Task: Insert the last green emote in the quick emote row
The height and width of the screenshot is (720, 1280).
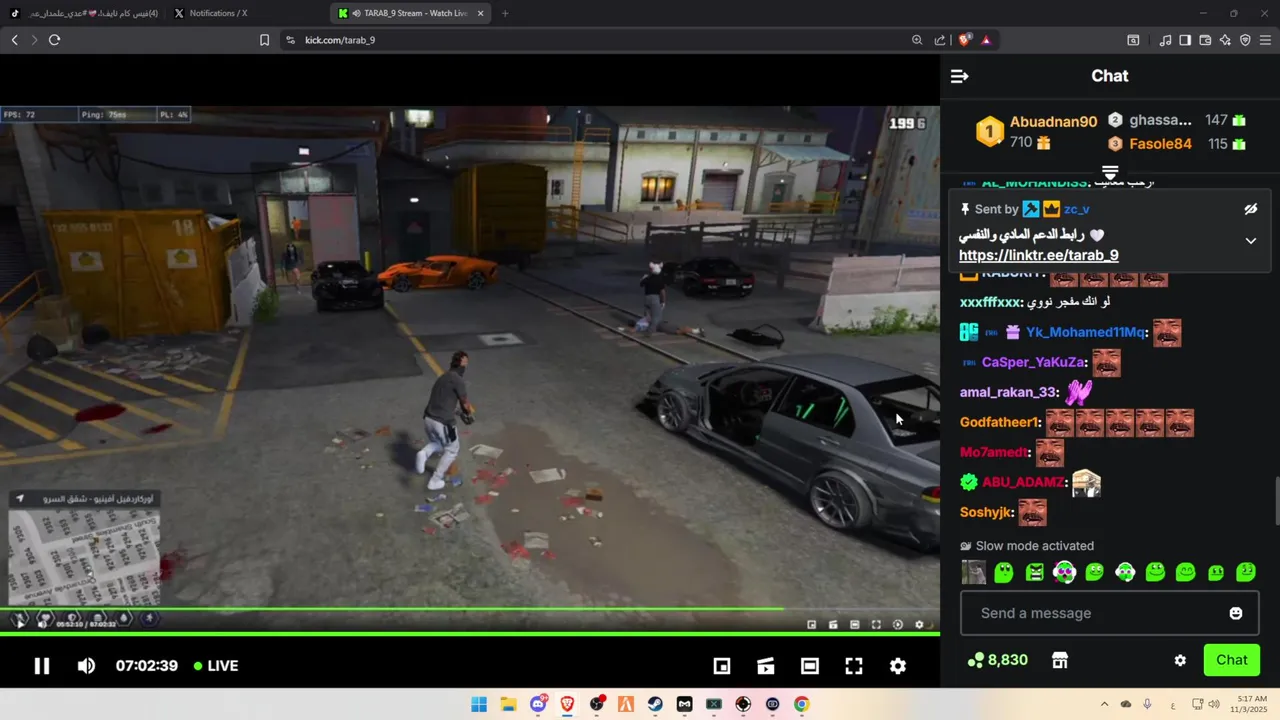Action: (x=1246, y=573)
